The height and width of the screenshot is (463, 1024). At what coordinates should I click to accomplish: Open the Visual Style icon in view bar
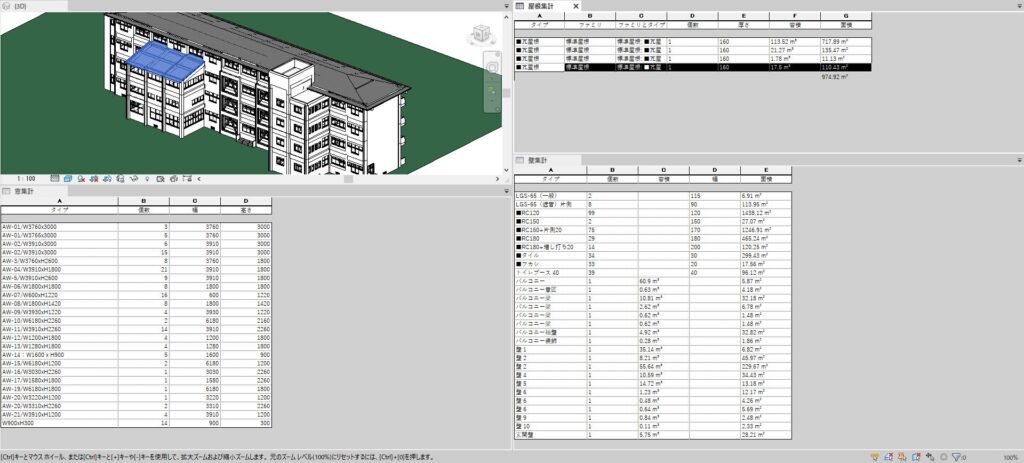point(65,178)
